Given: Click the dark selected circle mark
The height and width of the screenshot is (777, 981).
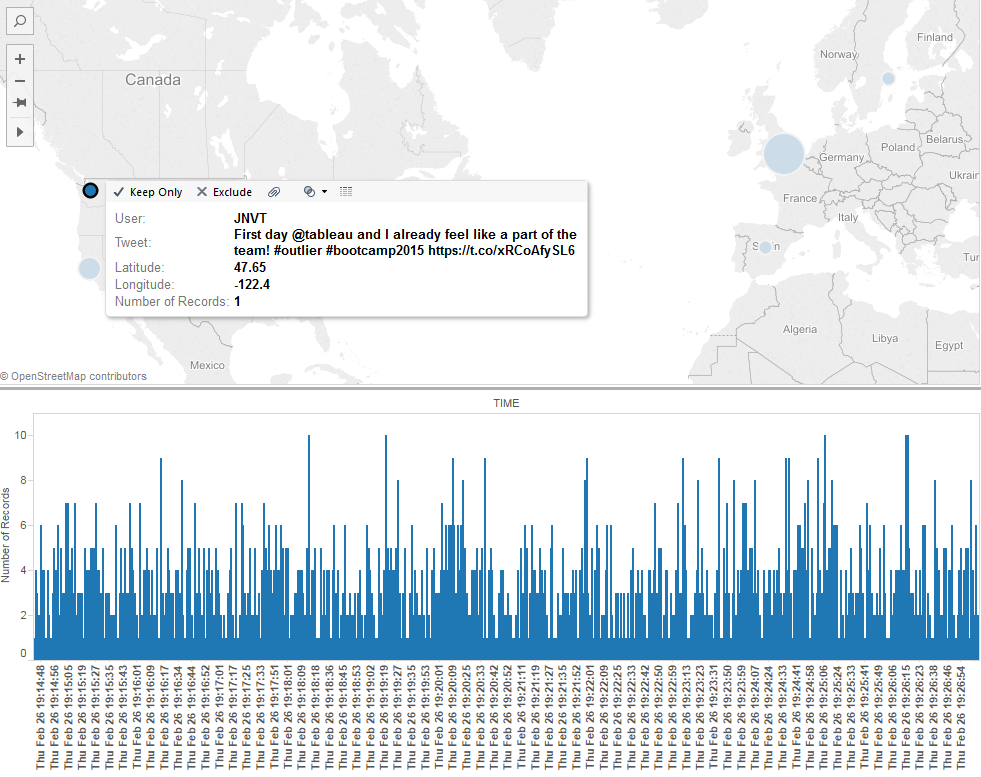Looking at the screenshot, I should pos(90,190).
